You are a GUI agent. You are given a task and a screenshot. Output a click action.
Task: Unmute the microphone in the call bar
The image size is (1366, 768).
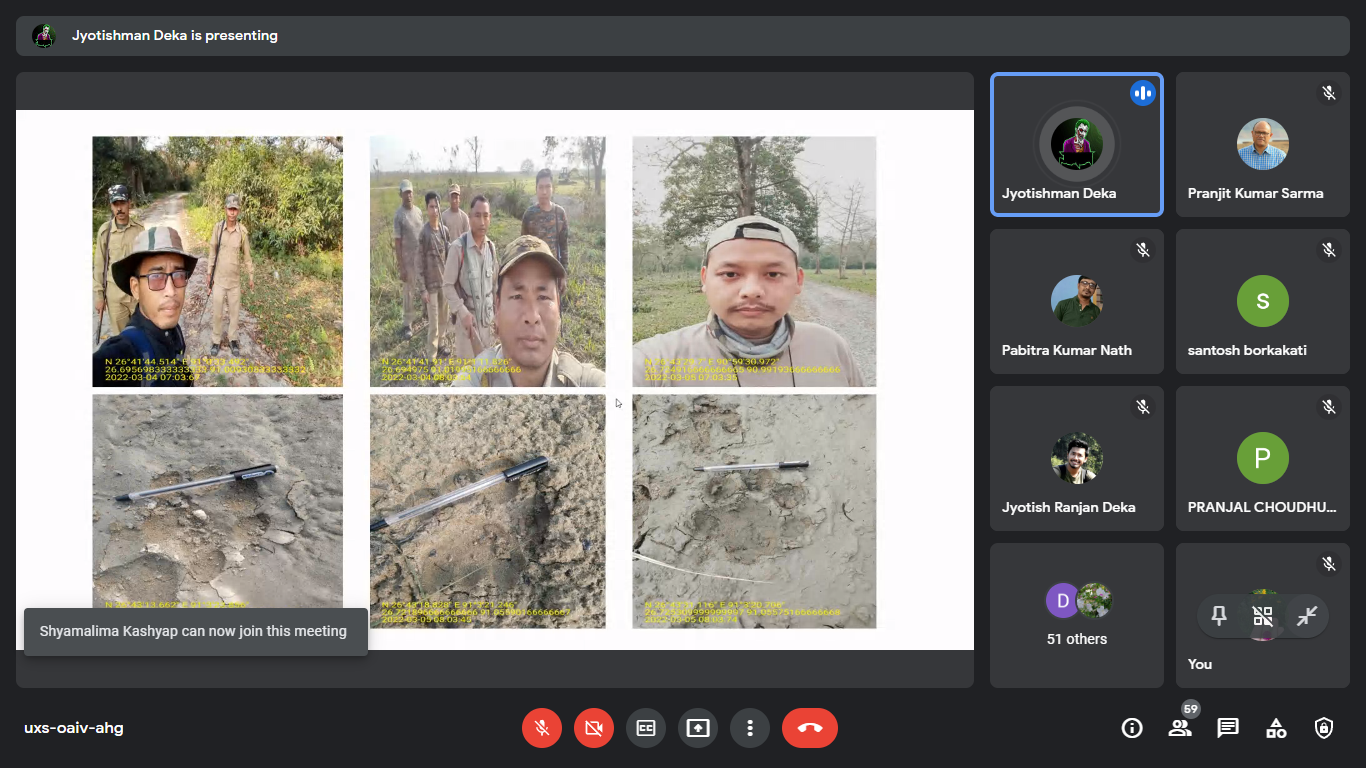(x=542, y=728)
